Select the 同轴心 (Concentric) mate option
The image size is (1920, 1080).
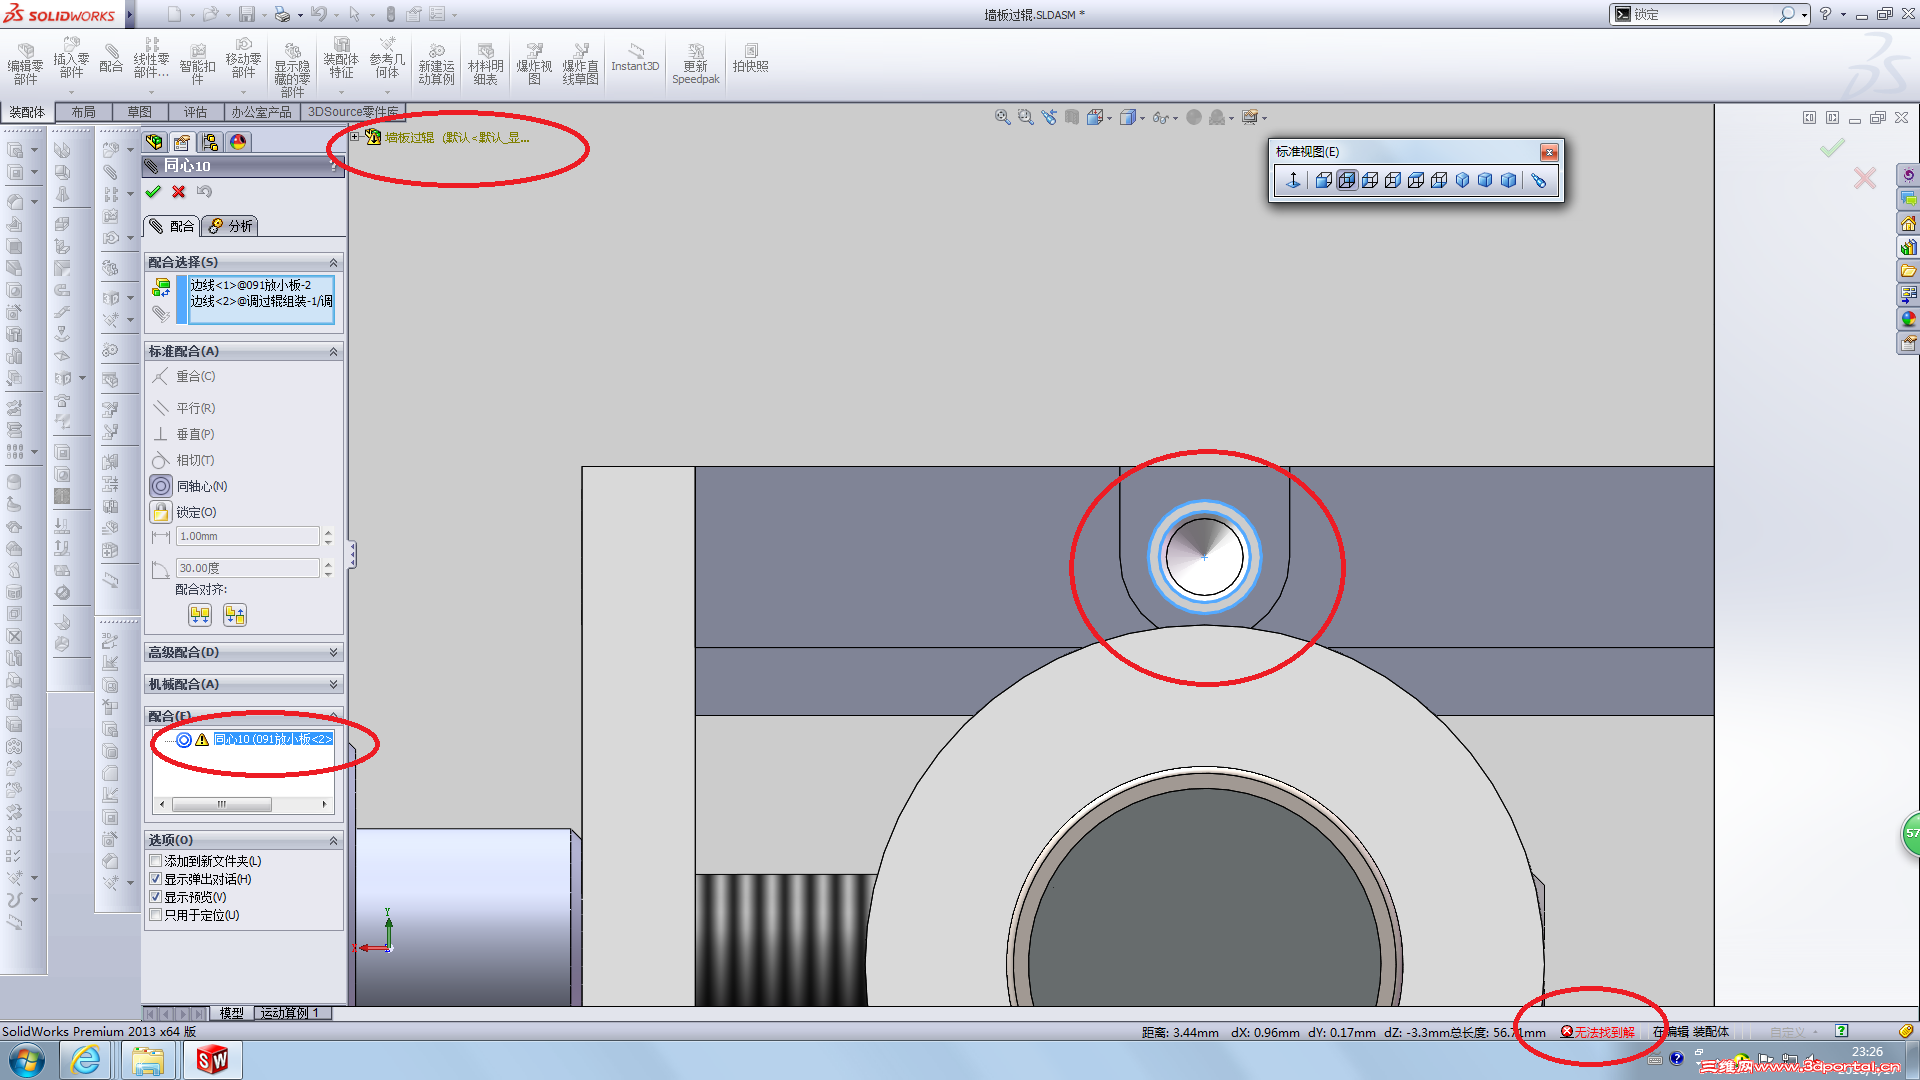pos(161,486)
